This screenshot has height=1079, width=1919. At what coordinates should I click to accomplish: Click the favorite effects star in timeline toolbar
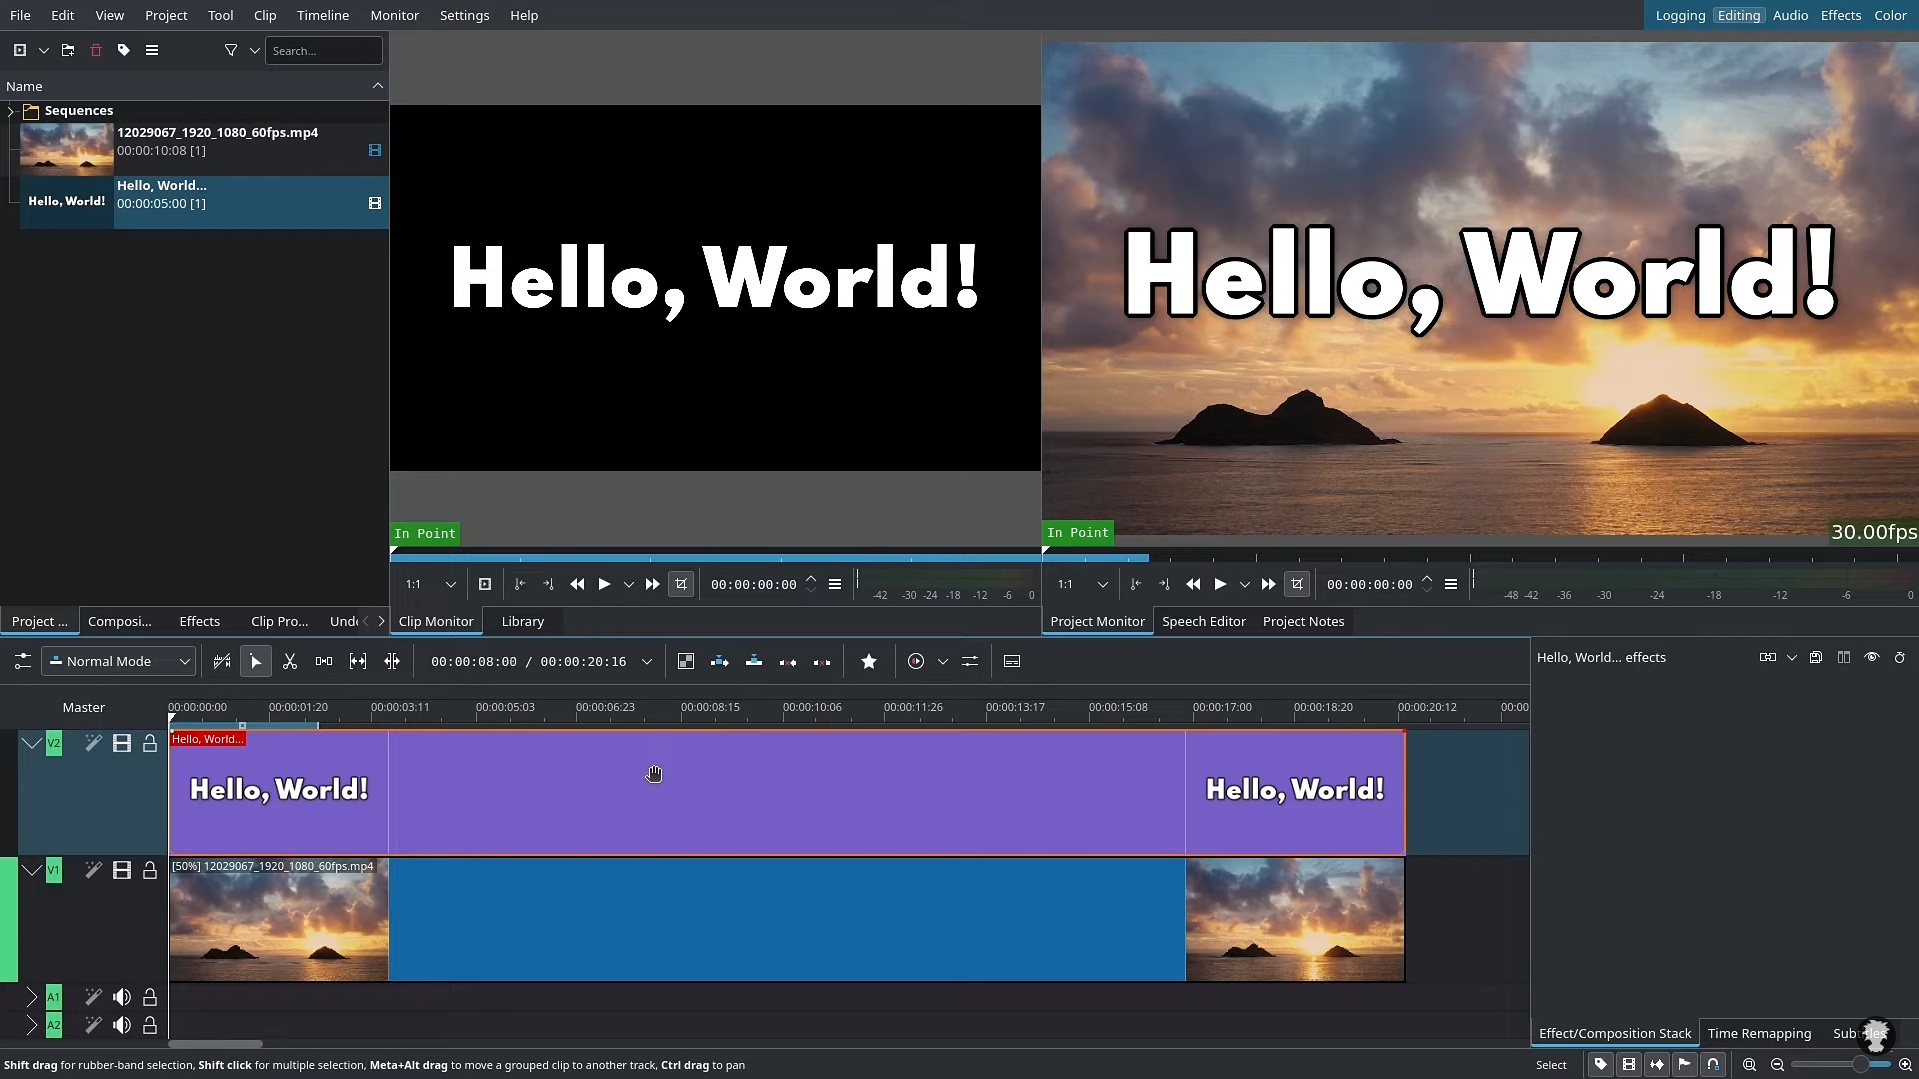[868, 661]
